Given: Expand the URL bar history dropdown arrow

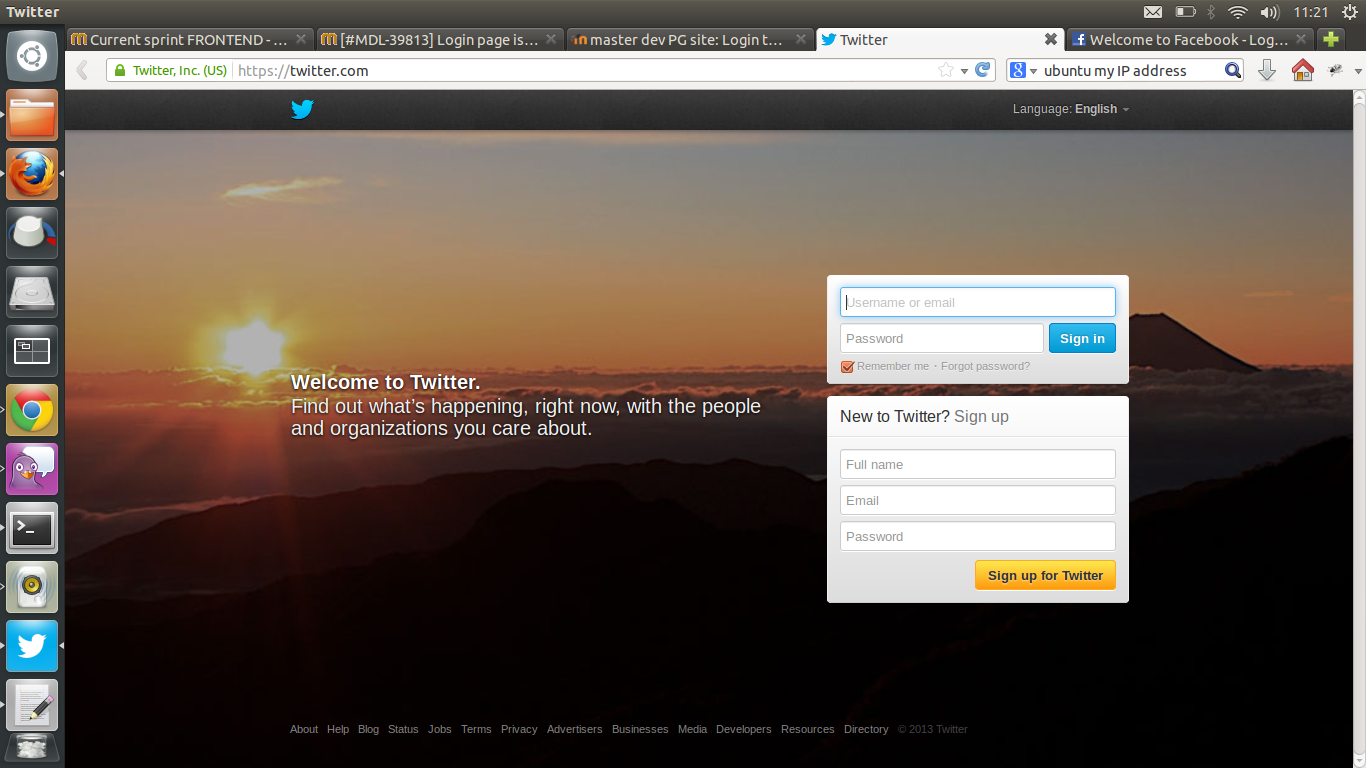Looking at the screenshot, I should pos(964,71).
